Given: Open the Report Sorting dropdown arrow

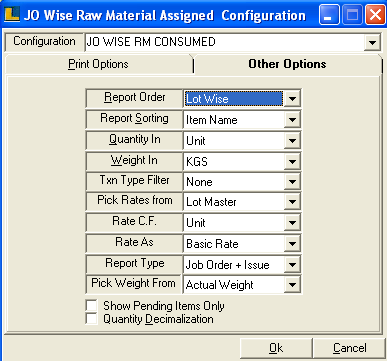Looking at the screenshot, I should 292,120.
